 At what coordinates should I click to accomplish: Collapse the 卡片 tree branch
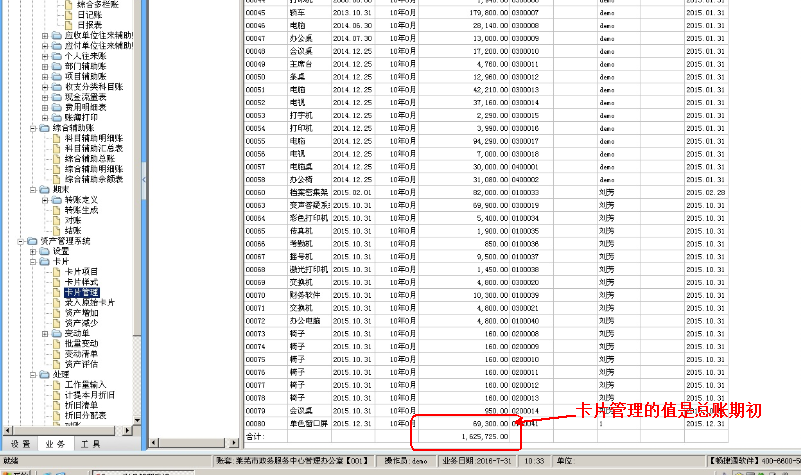(x=33, y=262)
